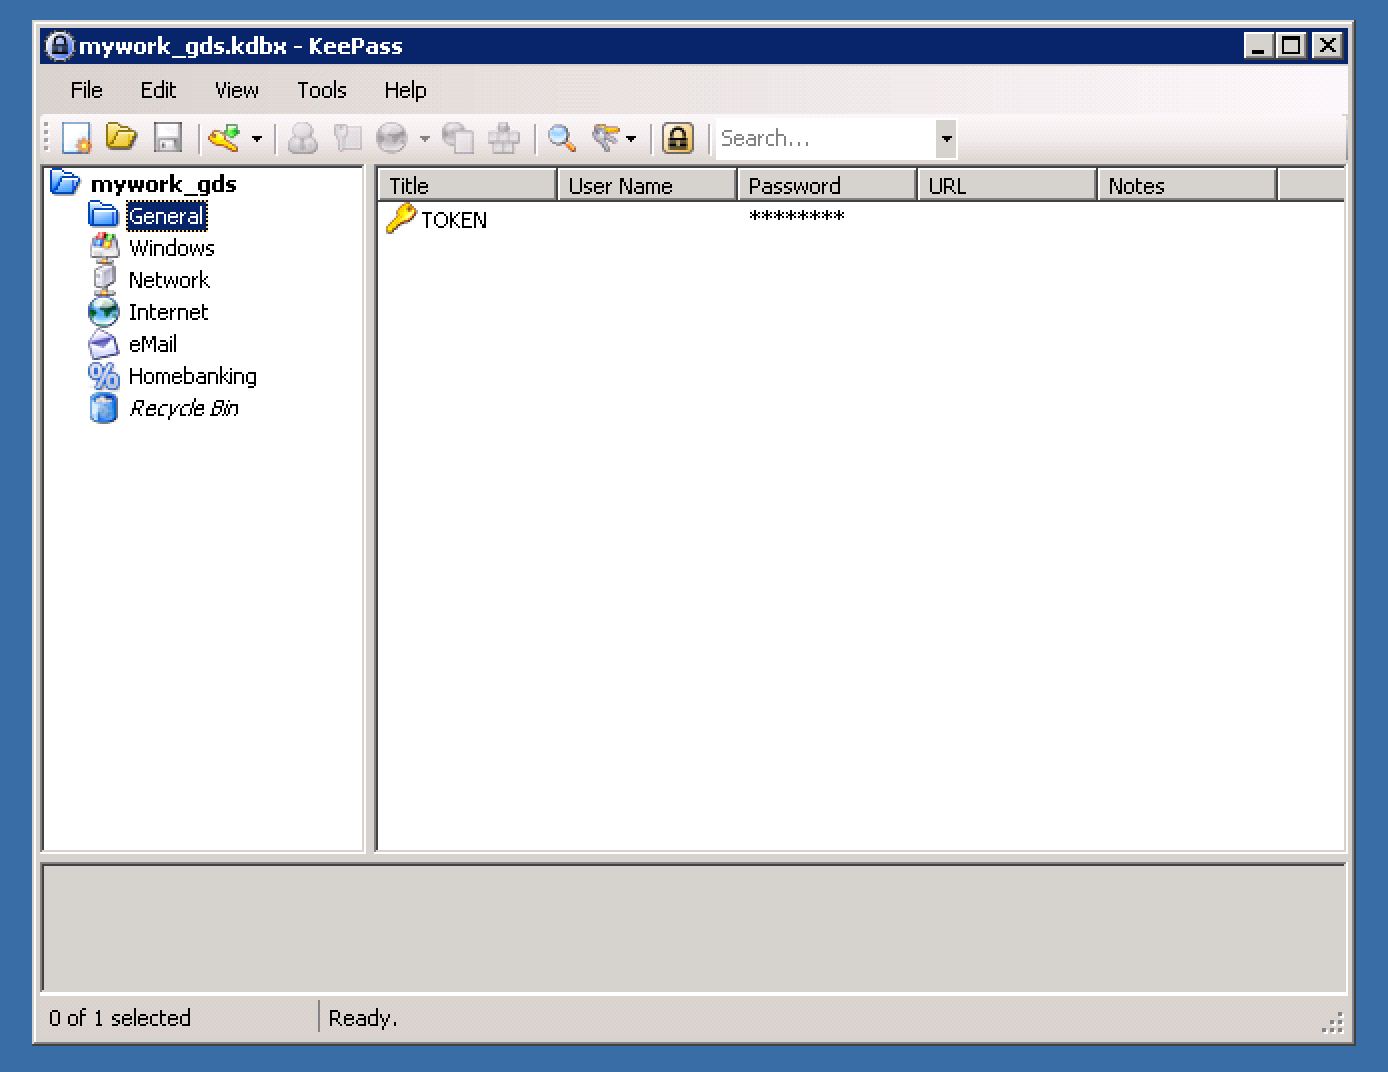This screenshot has height=1072, width=1388.
Task: Expand the Open URL dropdown arrow
Action: point(425,139)
